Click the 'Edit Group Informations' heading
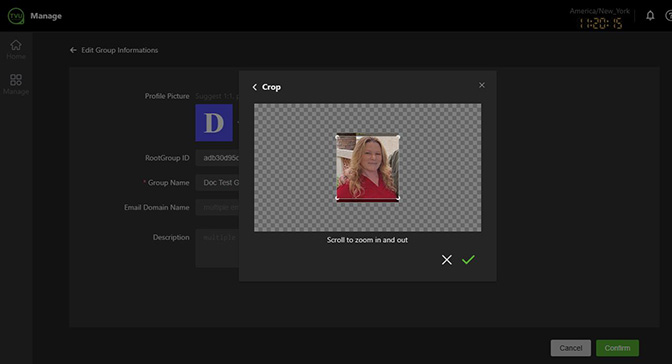This screenshot has height=364, width=672. coord(120,50)
